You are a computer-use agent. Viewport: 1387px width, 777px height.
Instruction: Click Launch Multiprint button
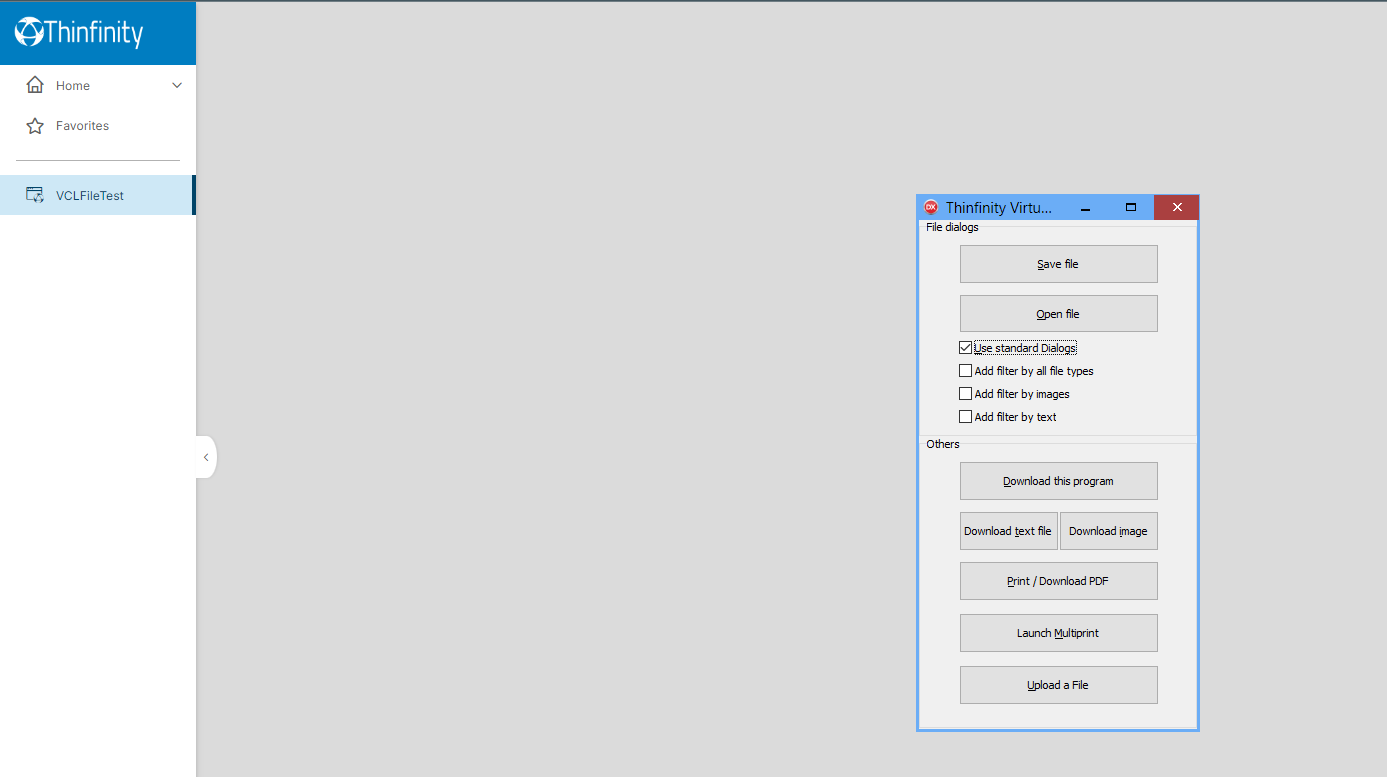1058,633
